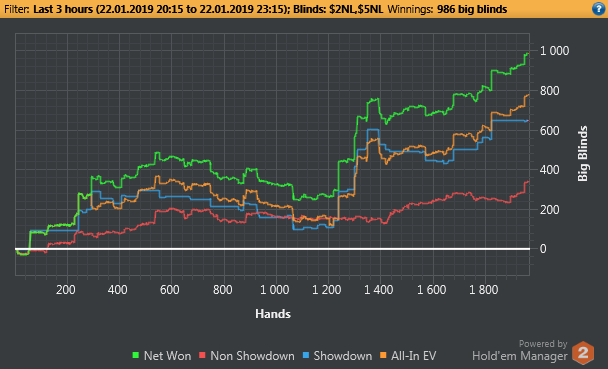608x369 pixels.
Task: Click the green Net Won legend swatch
Action: (x=135, y=355)
